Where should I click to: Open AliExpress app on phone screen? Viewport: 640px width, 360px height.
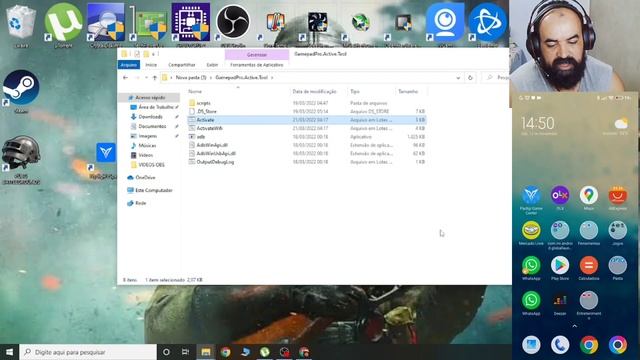(x=618, y=198)
